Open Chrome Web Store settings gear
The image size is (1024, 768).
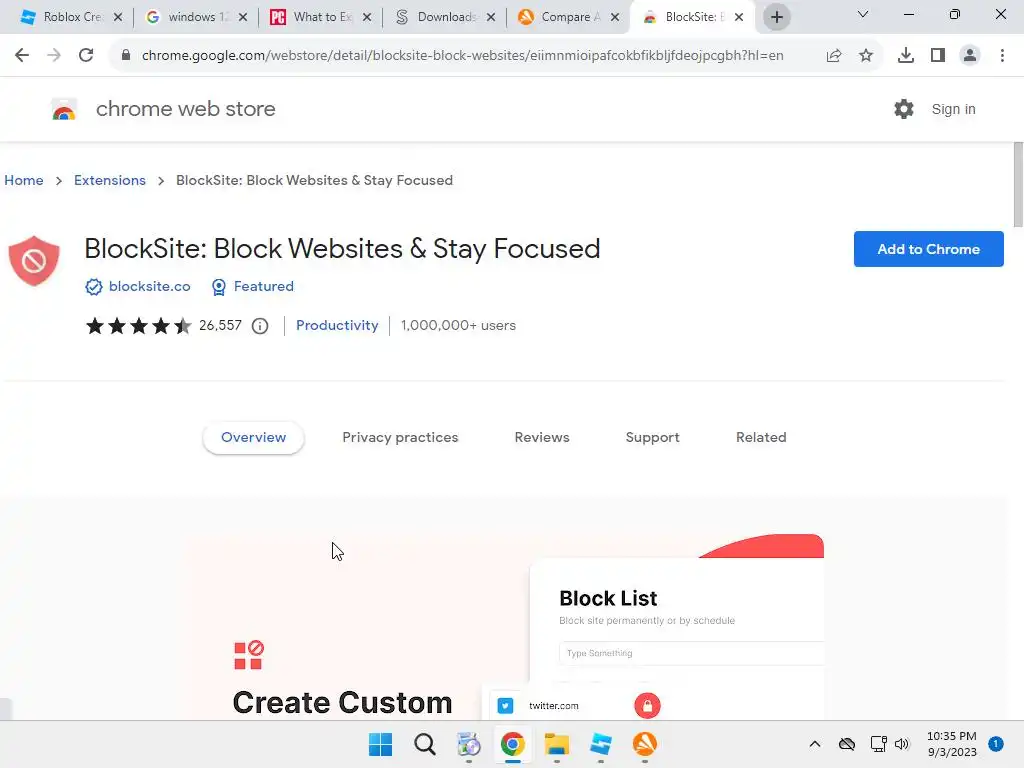click(x=904, y=109)
